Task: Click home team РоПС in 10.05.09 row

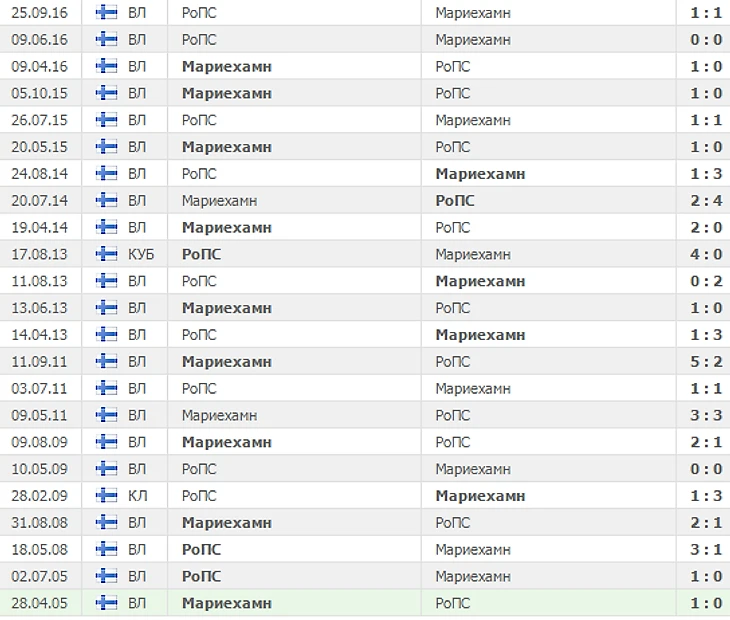Action: tap(199, 469)
